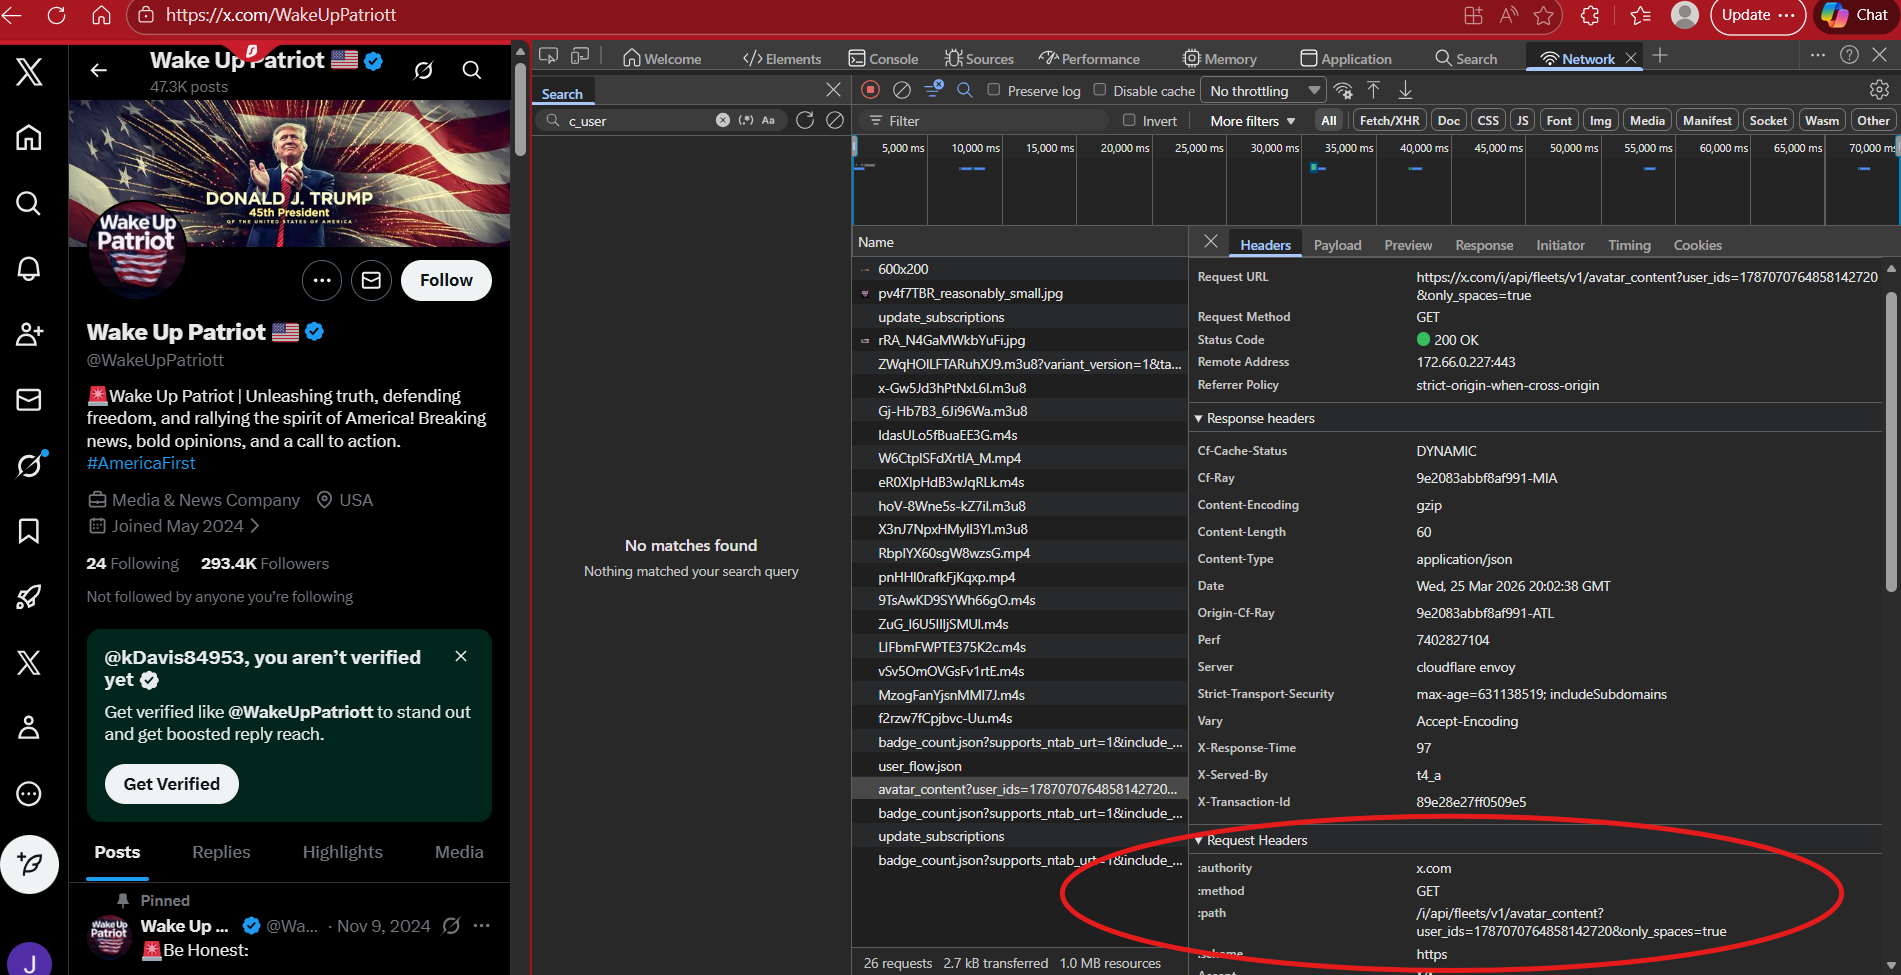Open Console panel tab
This screenshot has width=1901, height=975.
(883, 58)
